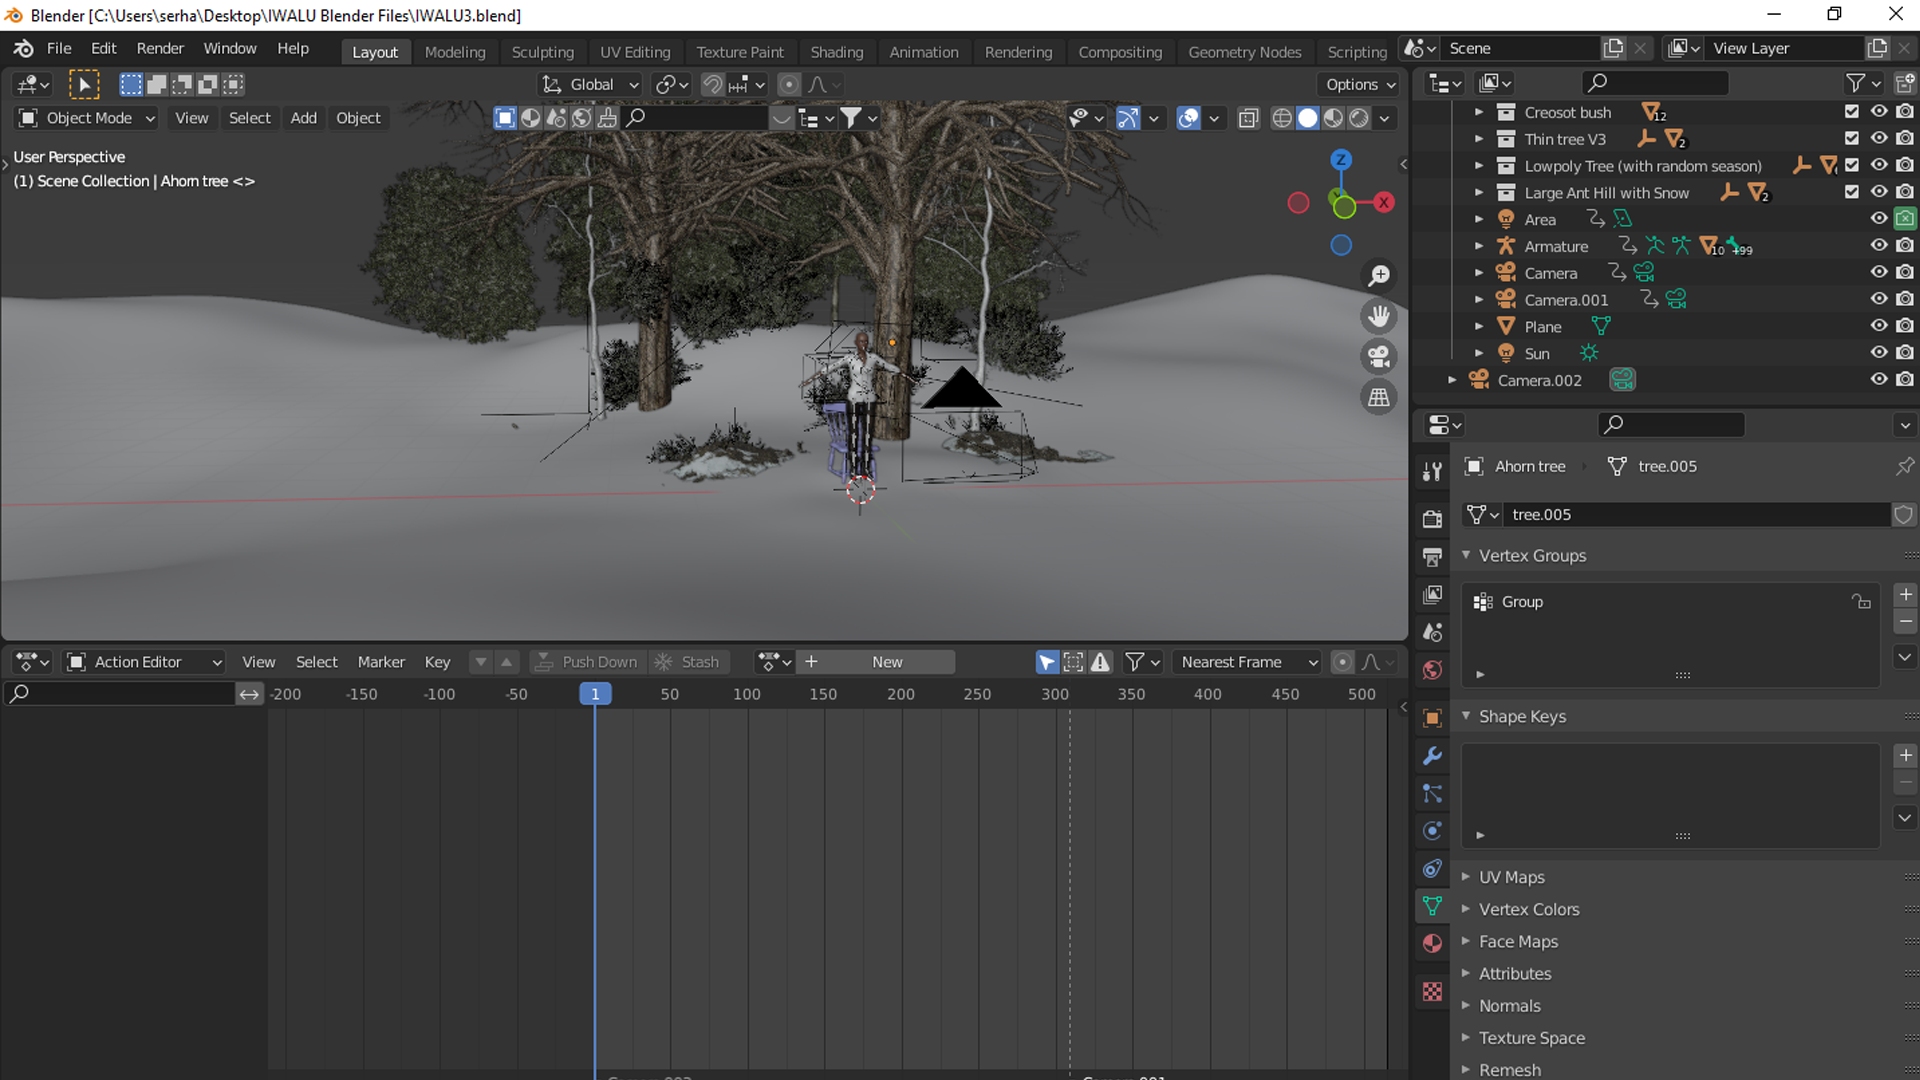Select material preview viewport shading

pos(1333,118)
